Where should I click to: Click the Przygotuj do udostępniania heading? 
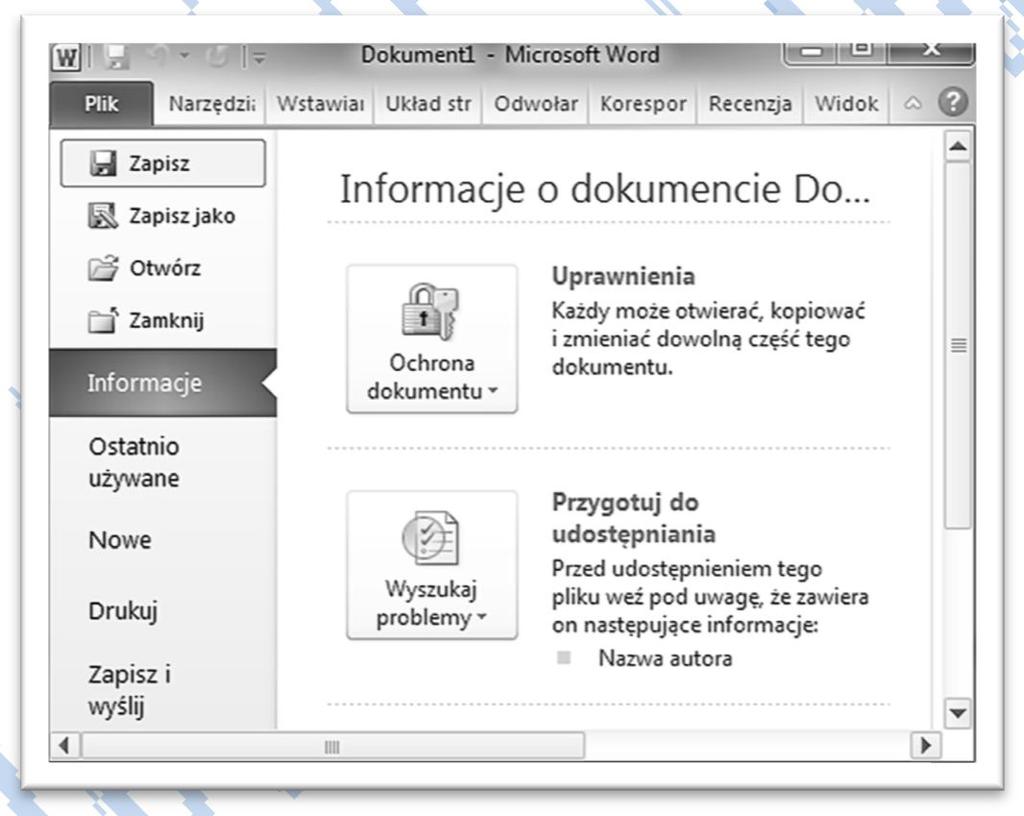point(633,518)
